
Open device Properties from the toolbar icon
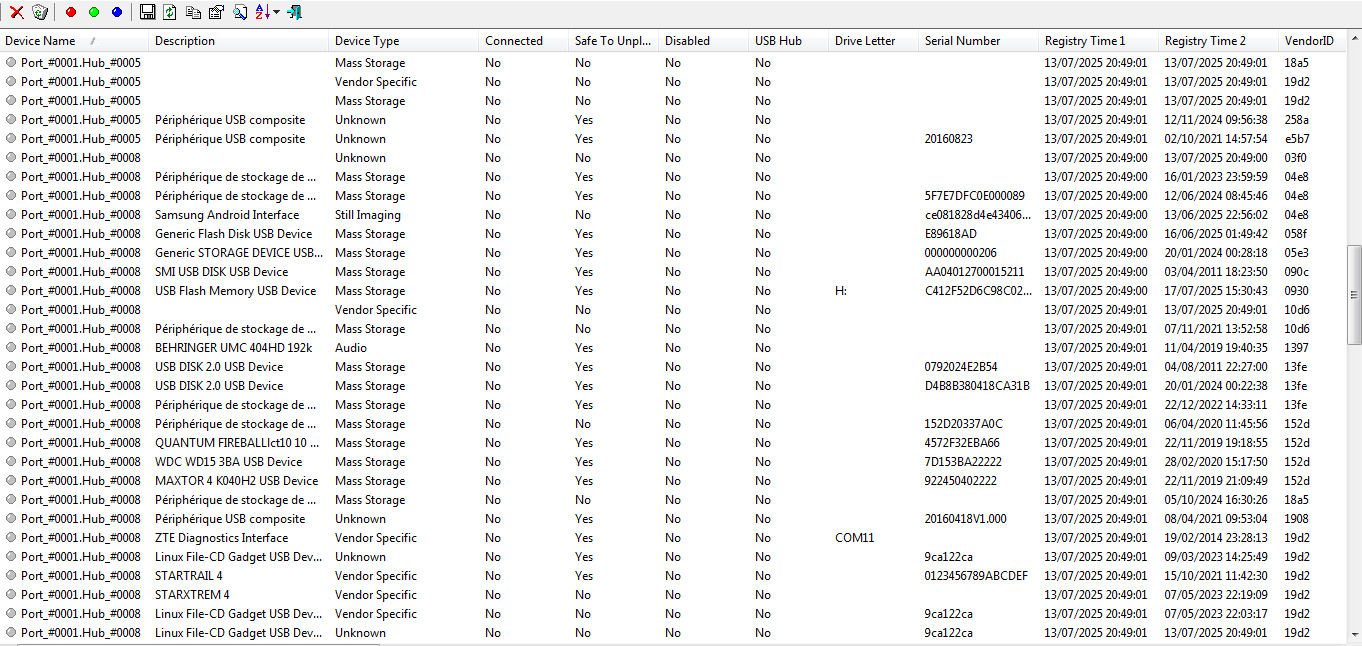click(x=217, y=12)
